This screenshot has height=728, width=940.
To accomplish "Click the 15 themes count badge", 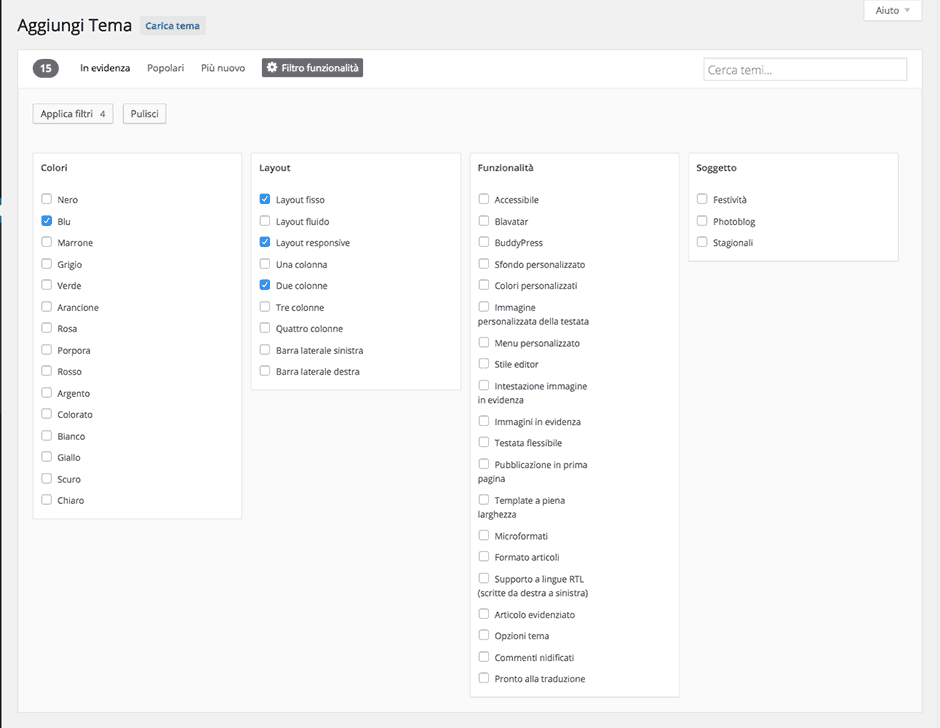I will pos(46,68).
